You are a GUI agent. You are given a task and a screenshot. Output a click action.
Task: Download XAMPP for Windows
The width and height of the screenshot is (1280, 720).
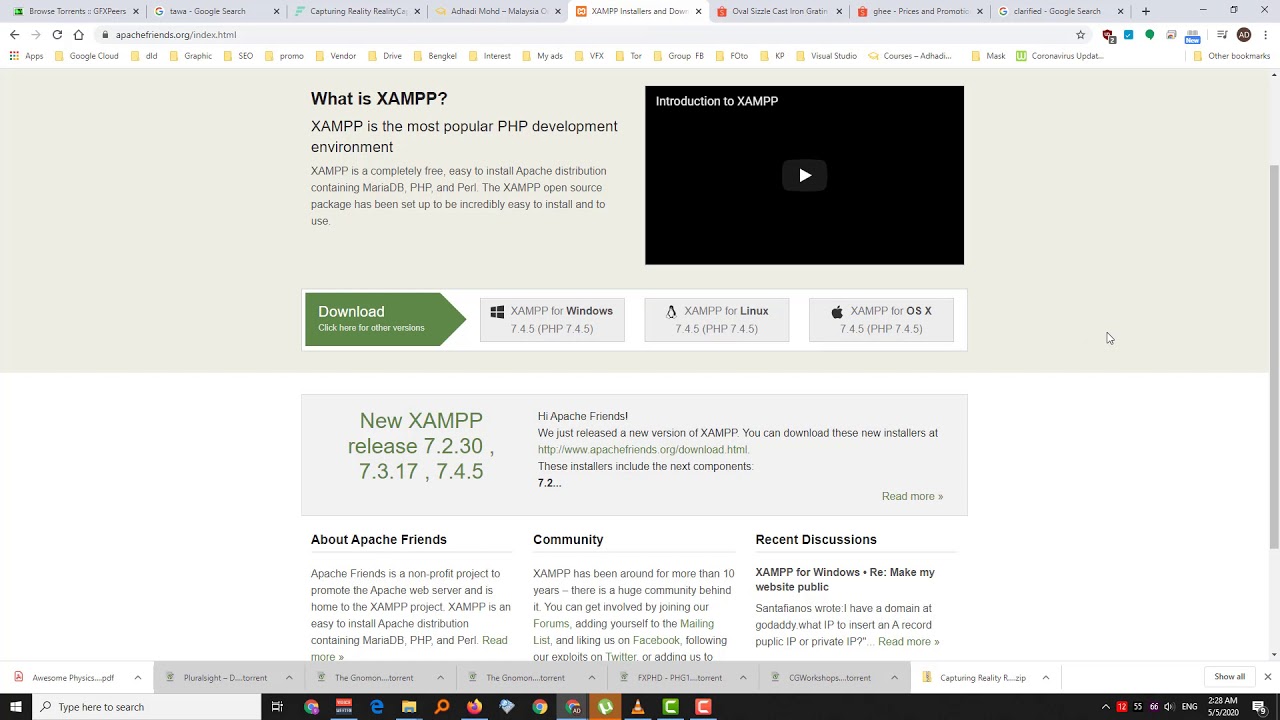click(x=552, y=320)
